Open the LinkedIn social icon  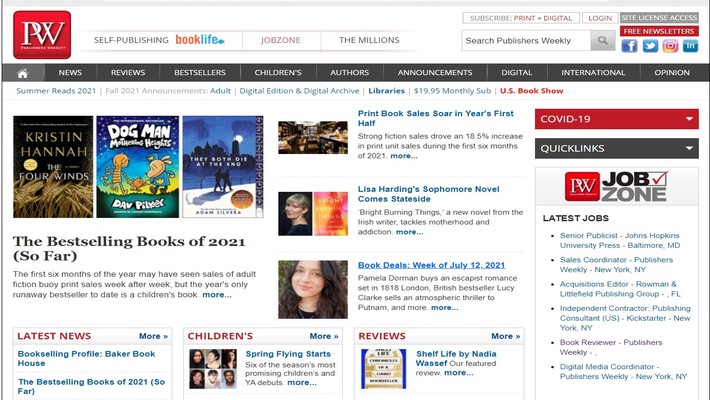[690, 46]
